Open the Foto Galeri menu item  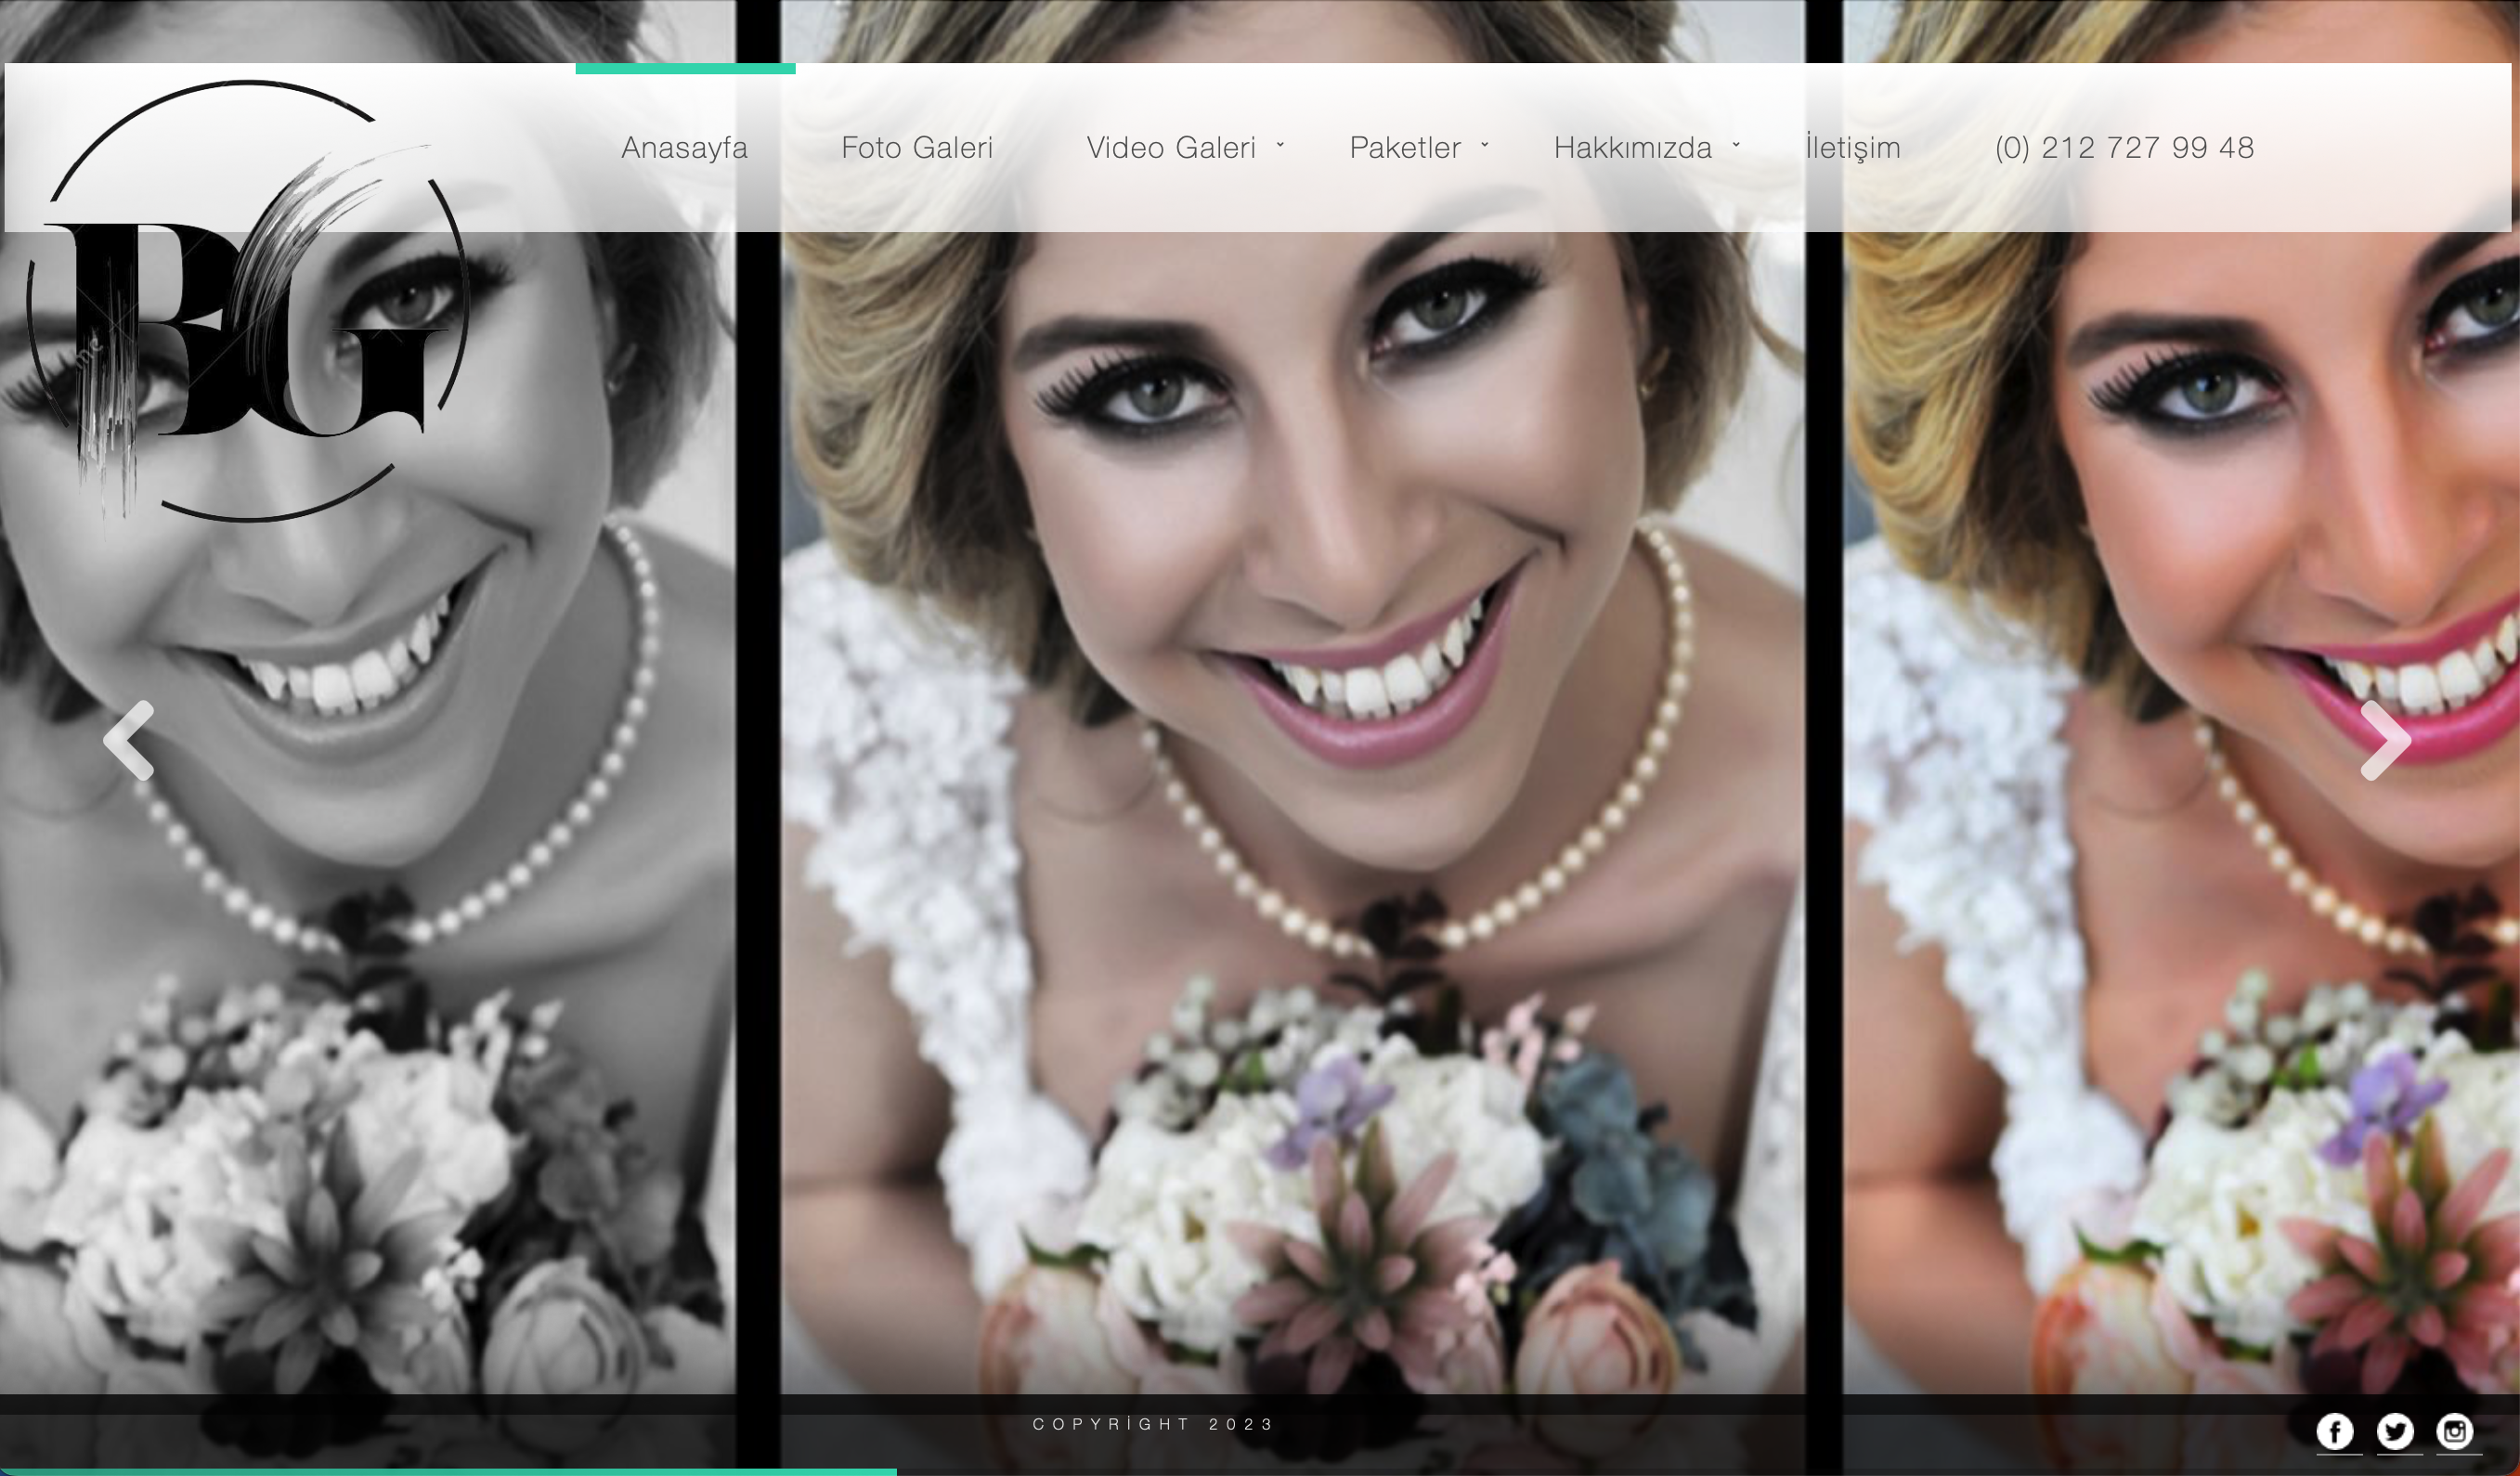(916, 148)
